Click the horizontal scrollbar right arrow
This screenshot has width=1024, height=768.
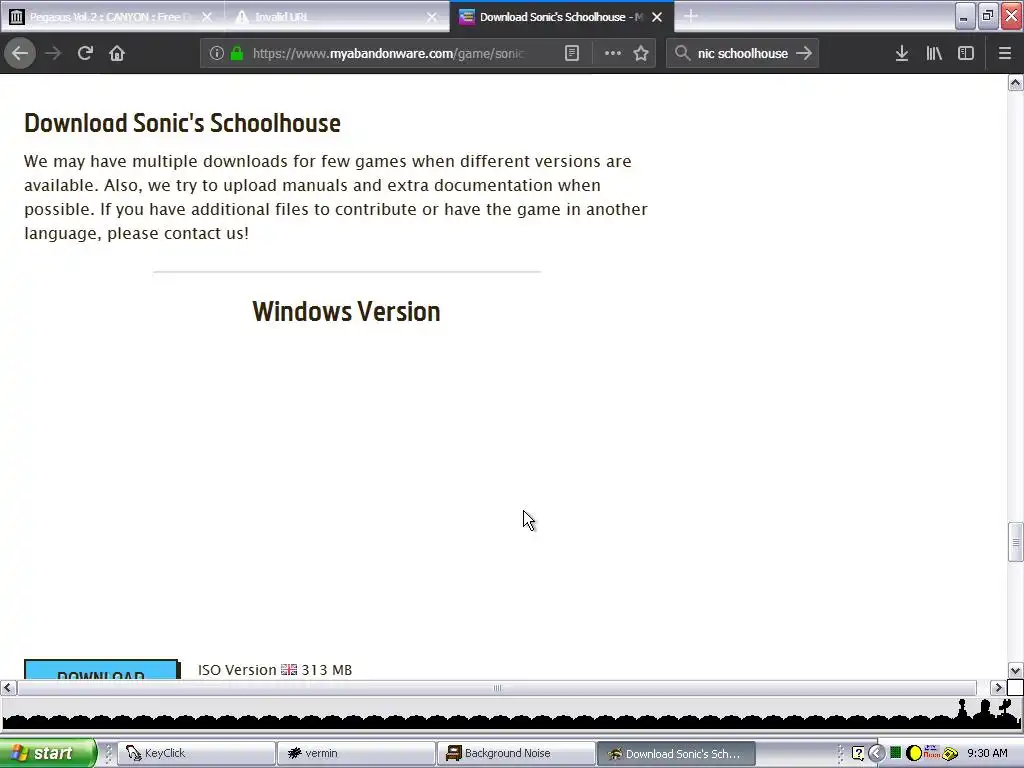[998, 688]
